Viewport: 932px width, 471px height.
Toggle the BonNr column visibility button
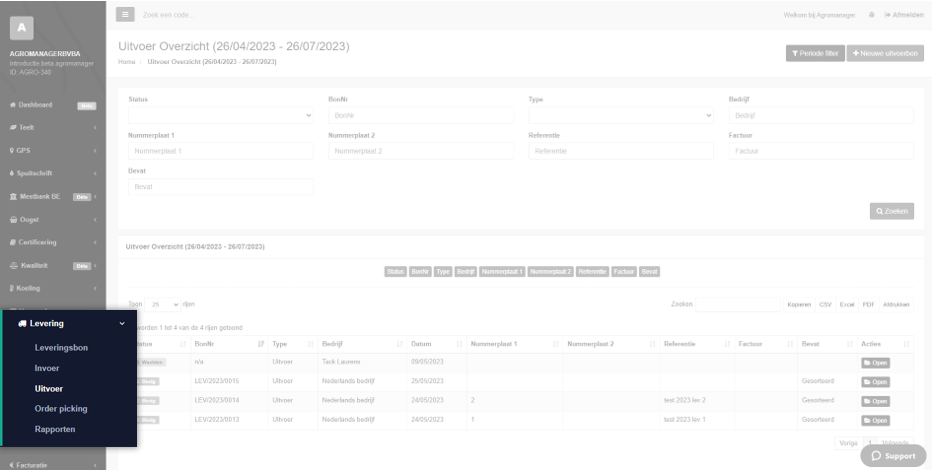pyautogui.click(x=420, y=272)
